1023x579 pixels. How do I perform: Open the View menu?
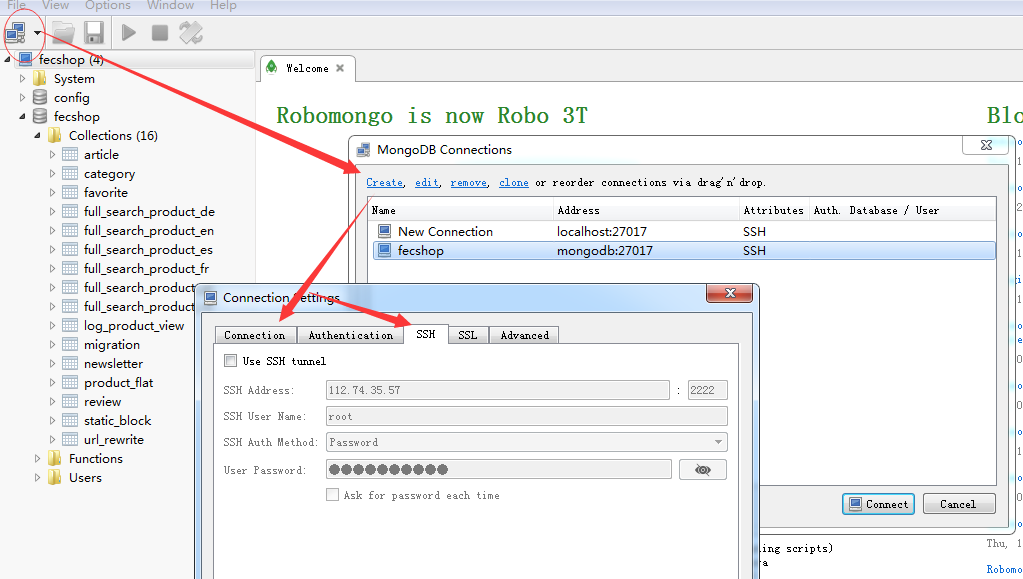pos(55,5)
